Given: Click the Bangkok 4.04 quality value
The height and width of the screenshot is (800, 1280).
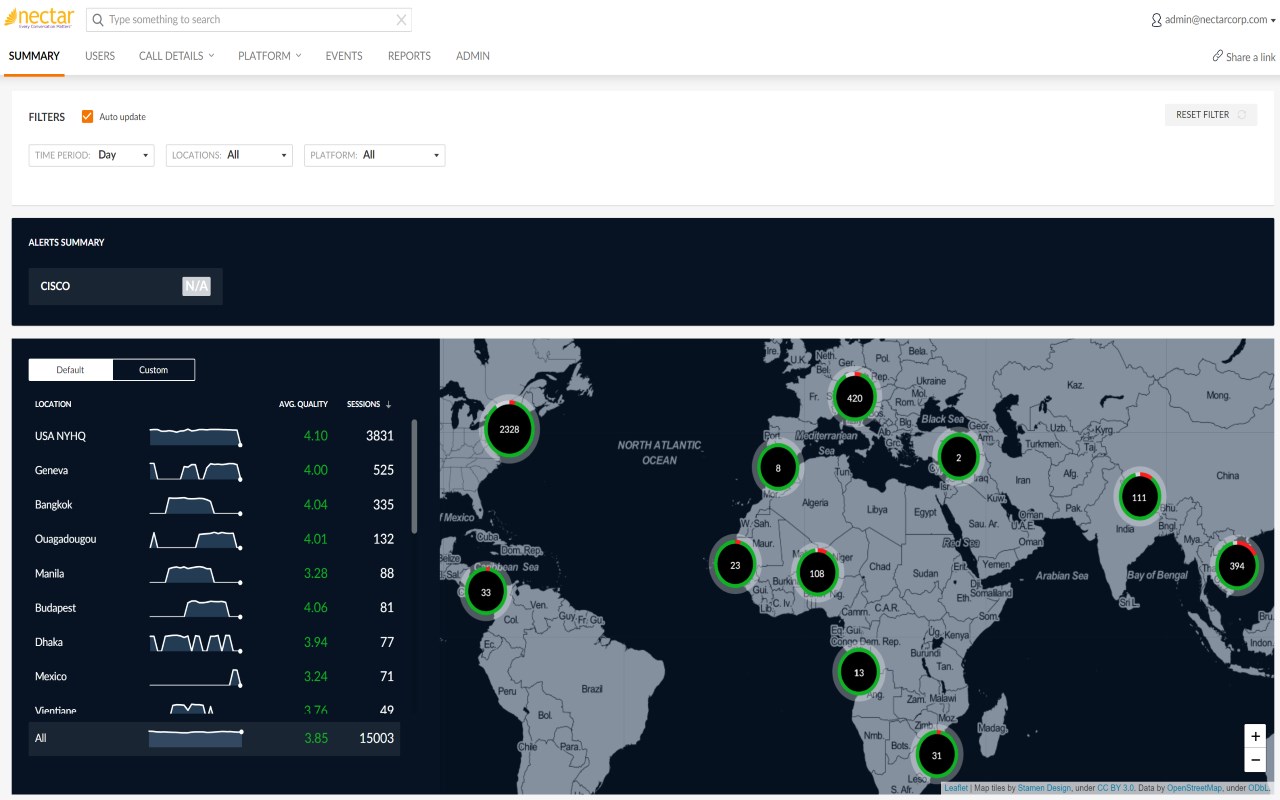Looking at the screenshot, I should [x=315, y=505].
